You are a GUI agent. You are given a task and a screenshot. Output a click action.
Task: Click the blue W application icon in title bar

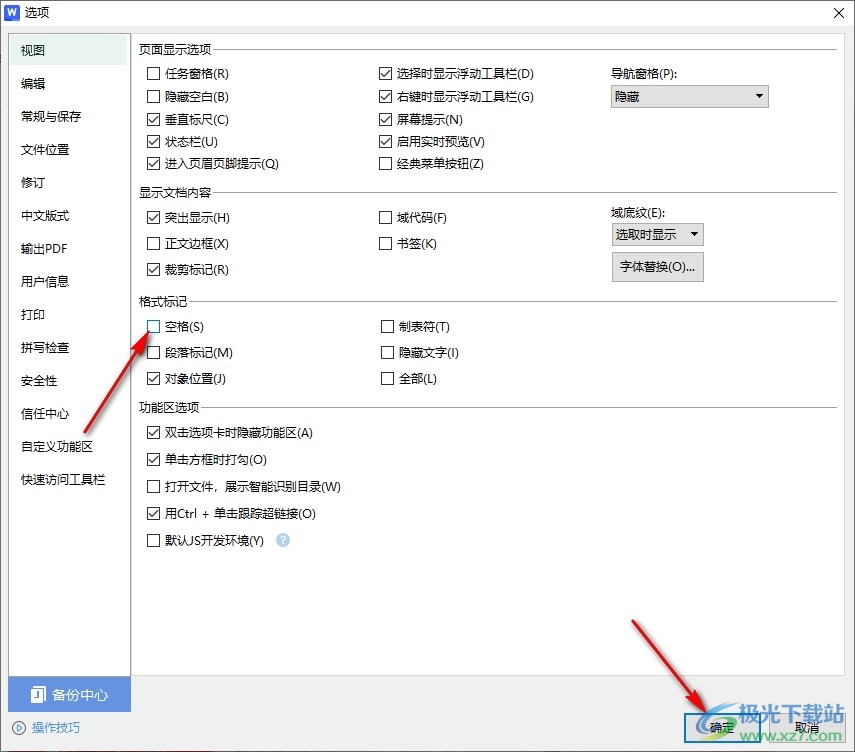(x=11, y=13)
